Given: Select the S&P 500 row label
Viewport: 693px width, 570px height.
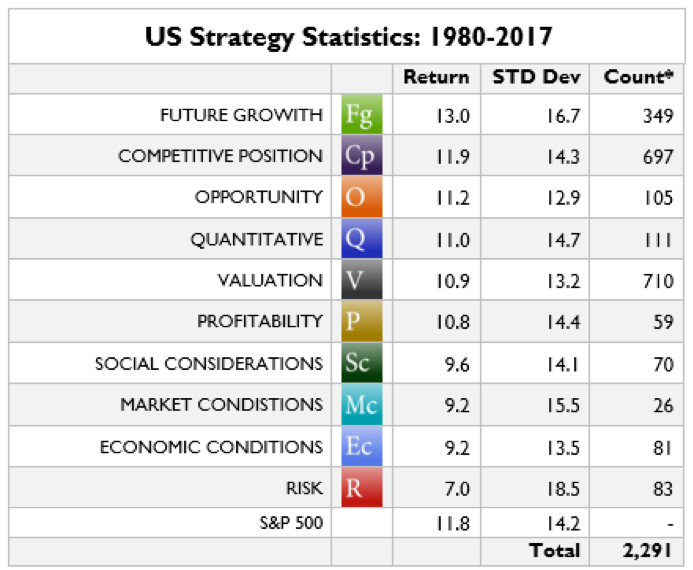Looking at the screenshot, I should click(x=289, y=520).
